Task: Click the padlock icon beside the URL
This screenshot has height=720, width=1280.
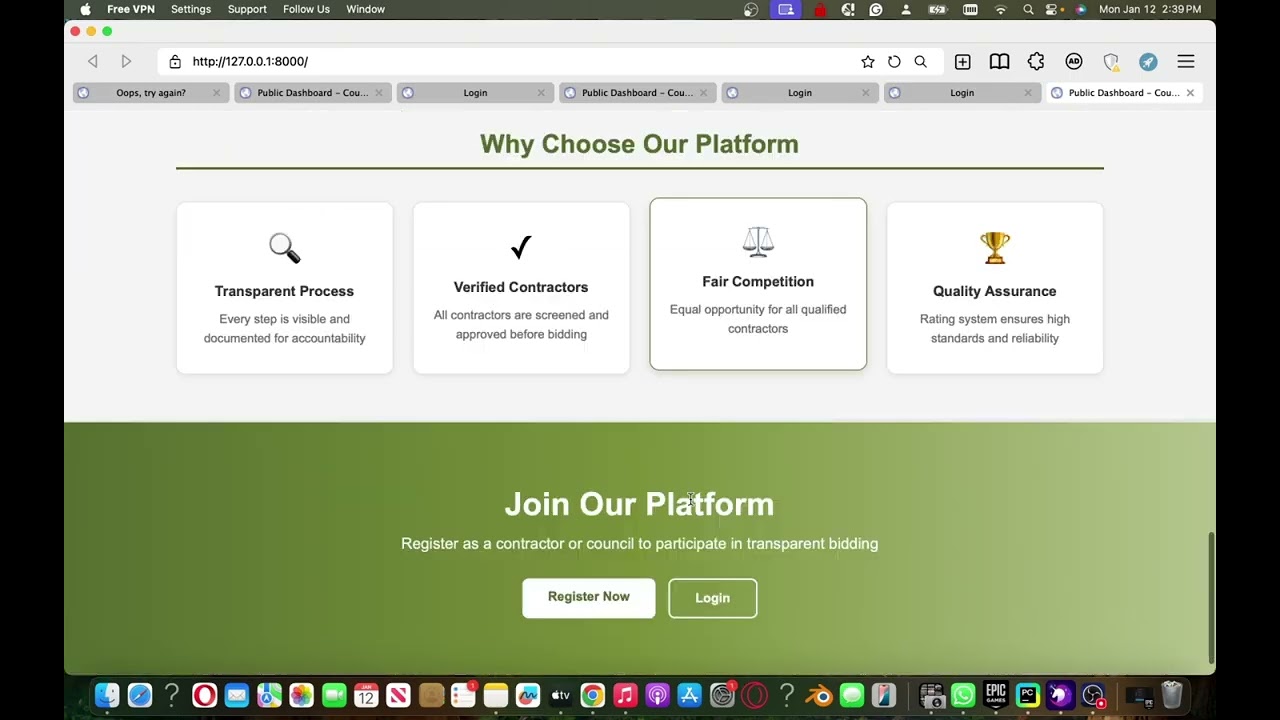Action: 175,62
